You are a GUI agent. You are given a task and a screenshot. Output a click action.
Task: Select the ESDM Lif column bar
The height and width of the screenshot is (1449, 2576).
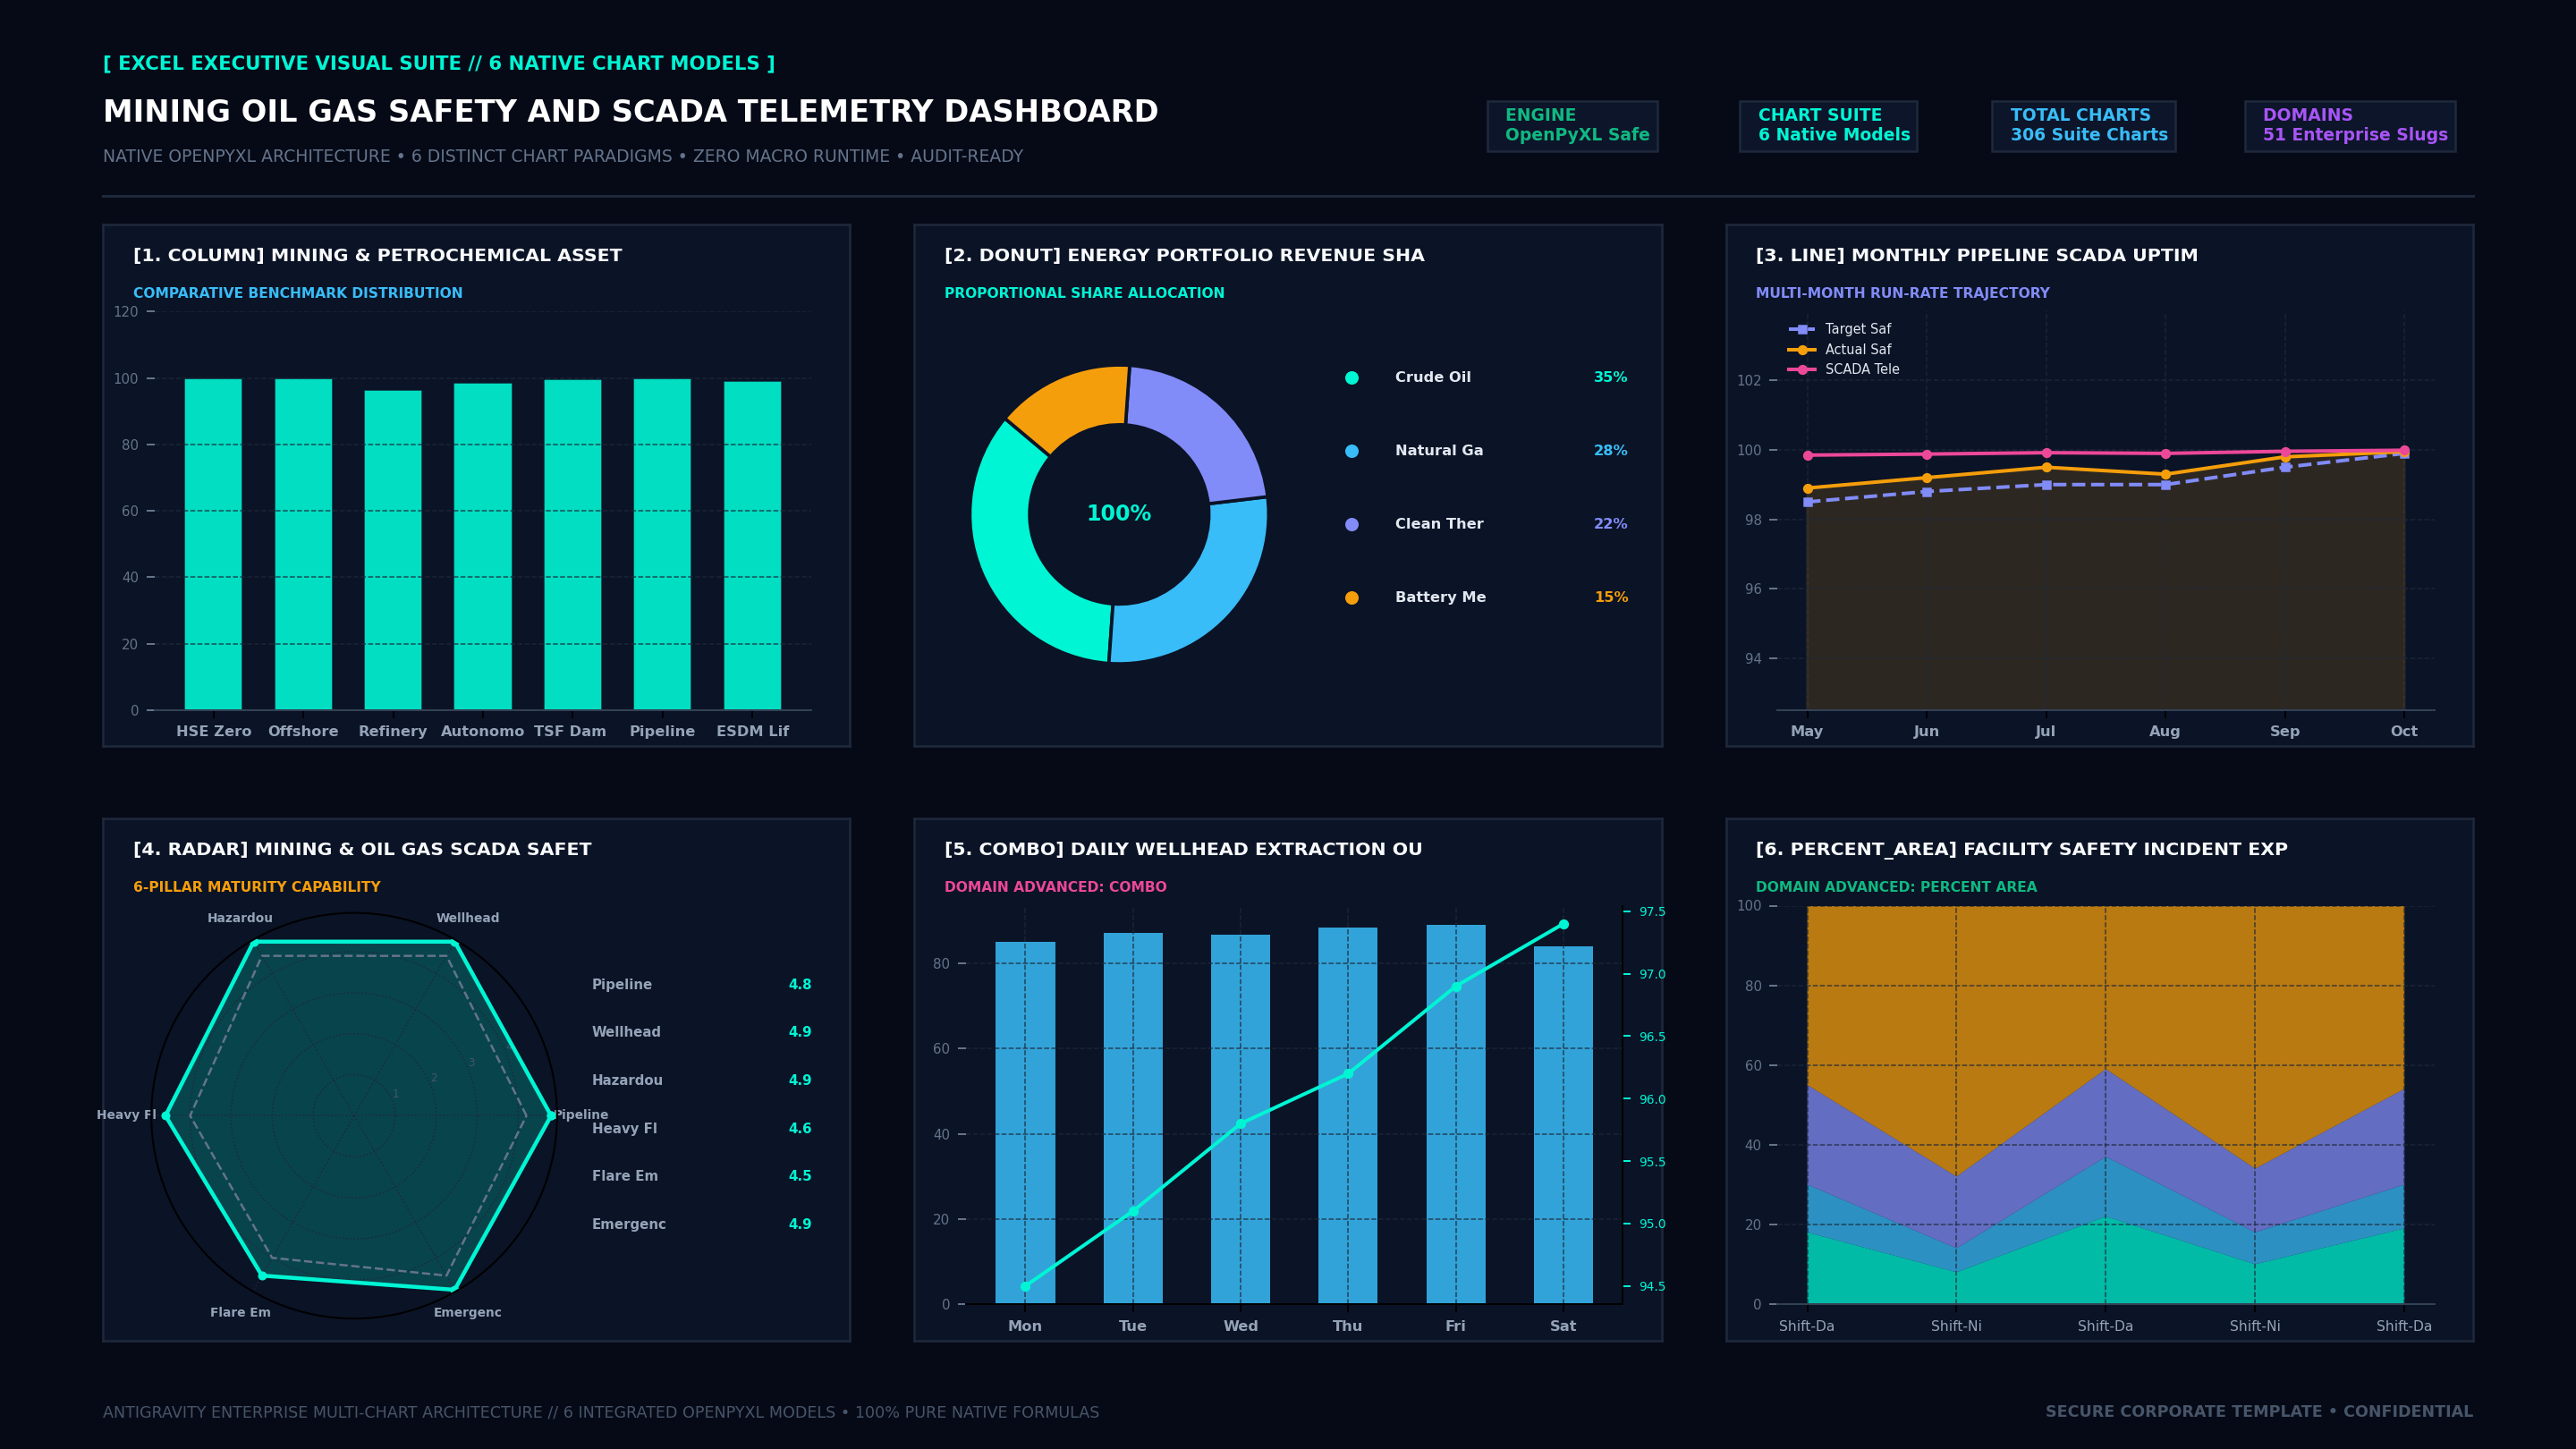coord(752,546)
